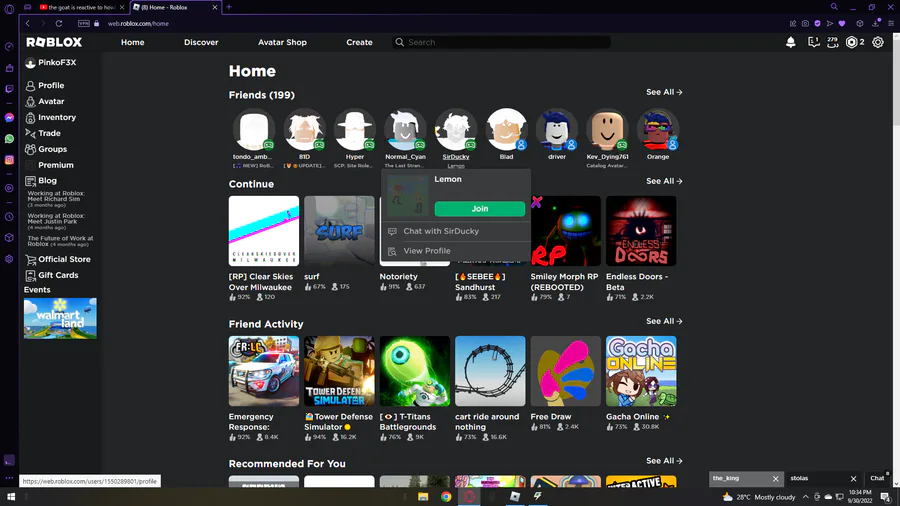Open the friend requests icon showing 279
This screenshot has width=900, height=506.
(x=832, y=42)
